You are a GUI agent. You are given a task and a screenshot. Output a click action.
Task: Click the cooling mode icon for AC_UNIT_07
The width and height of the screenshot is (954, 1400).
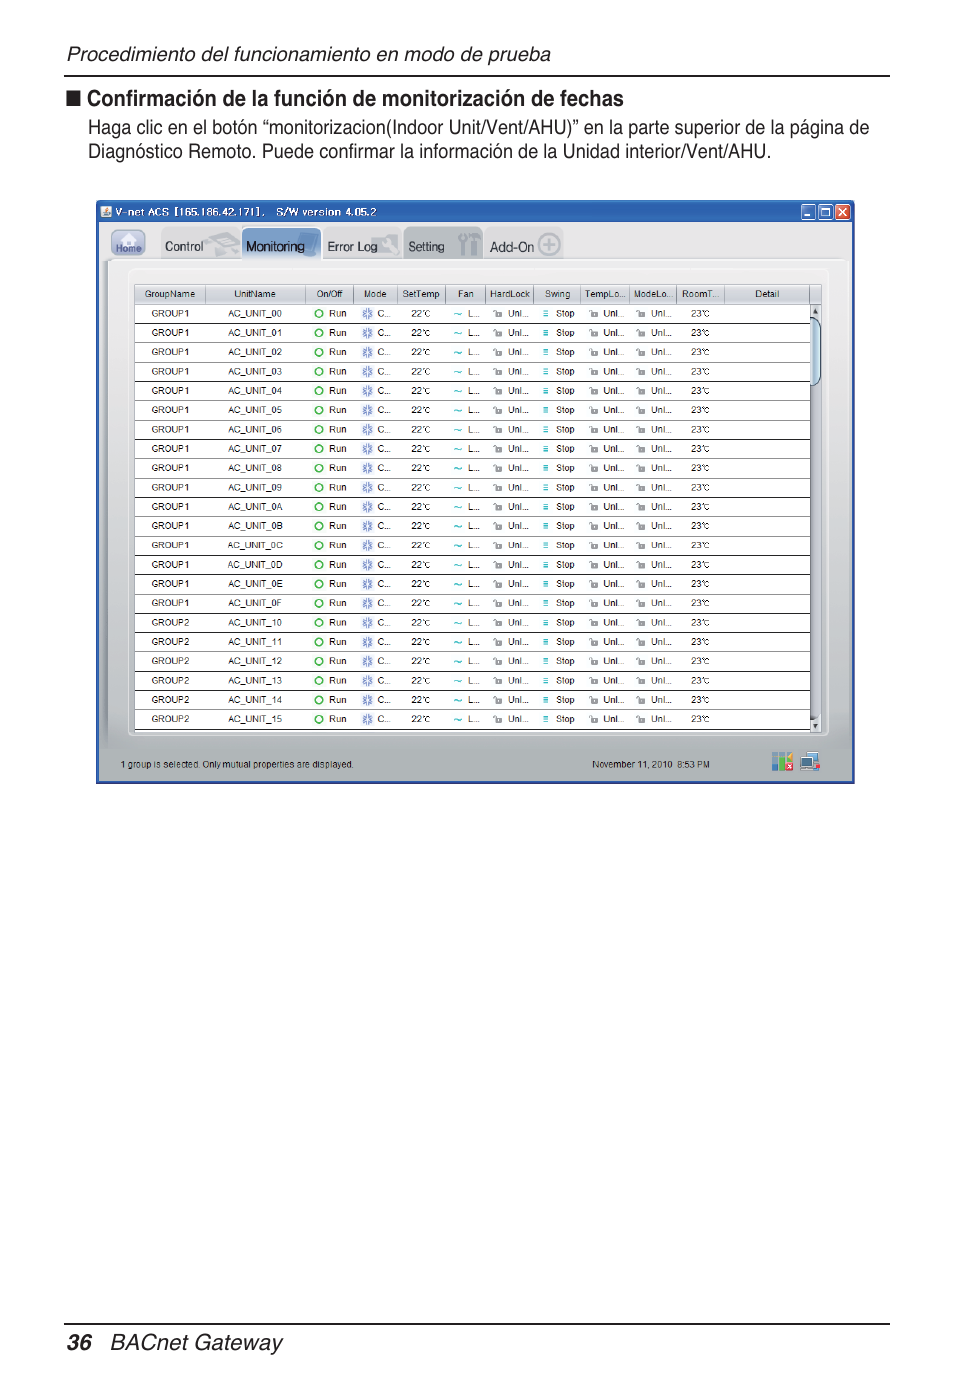click(x=367, y=449)
